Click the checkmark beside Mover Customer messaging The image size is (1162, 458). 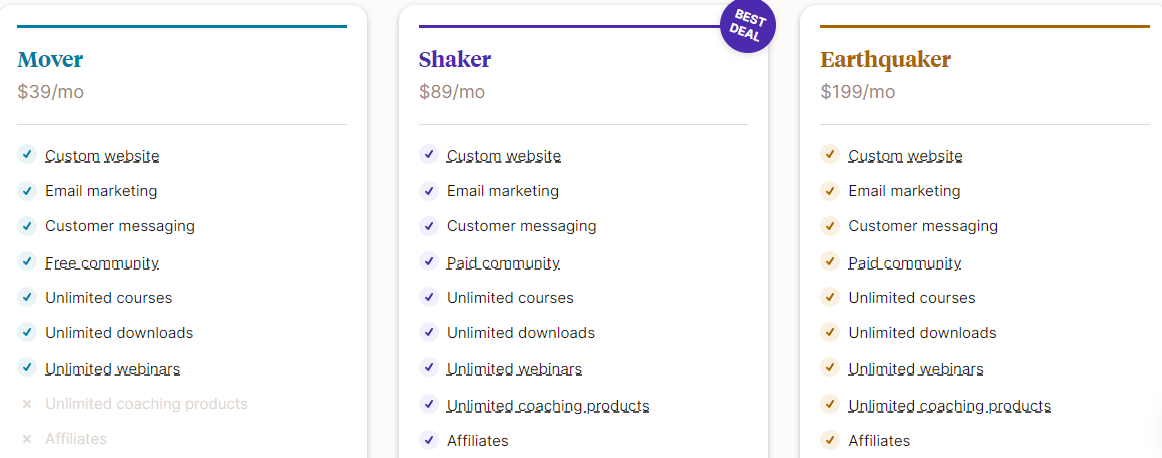pos(27,225)
